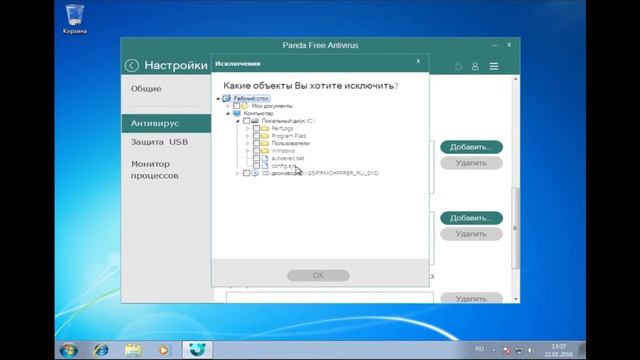Open the Windows Start menu

[x=69, y=350]
